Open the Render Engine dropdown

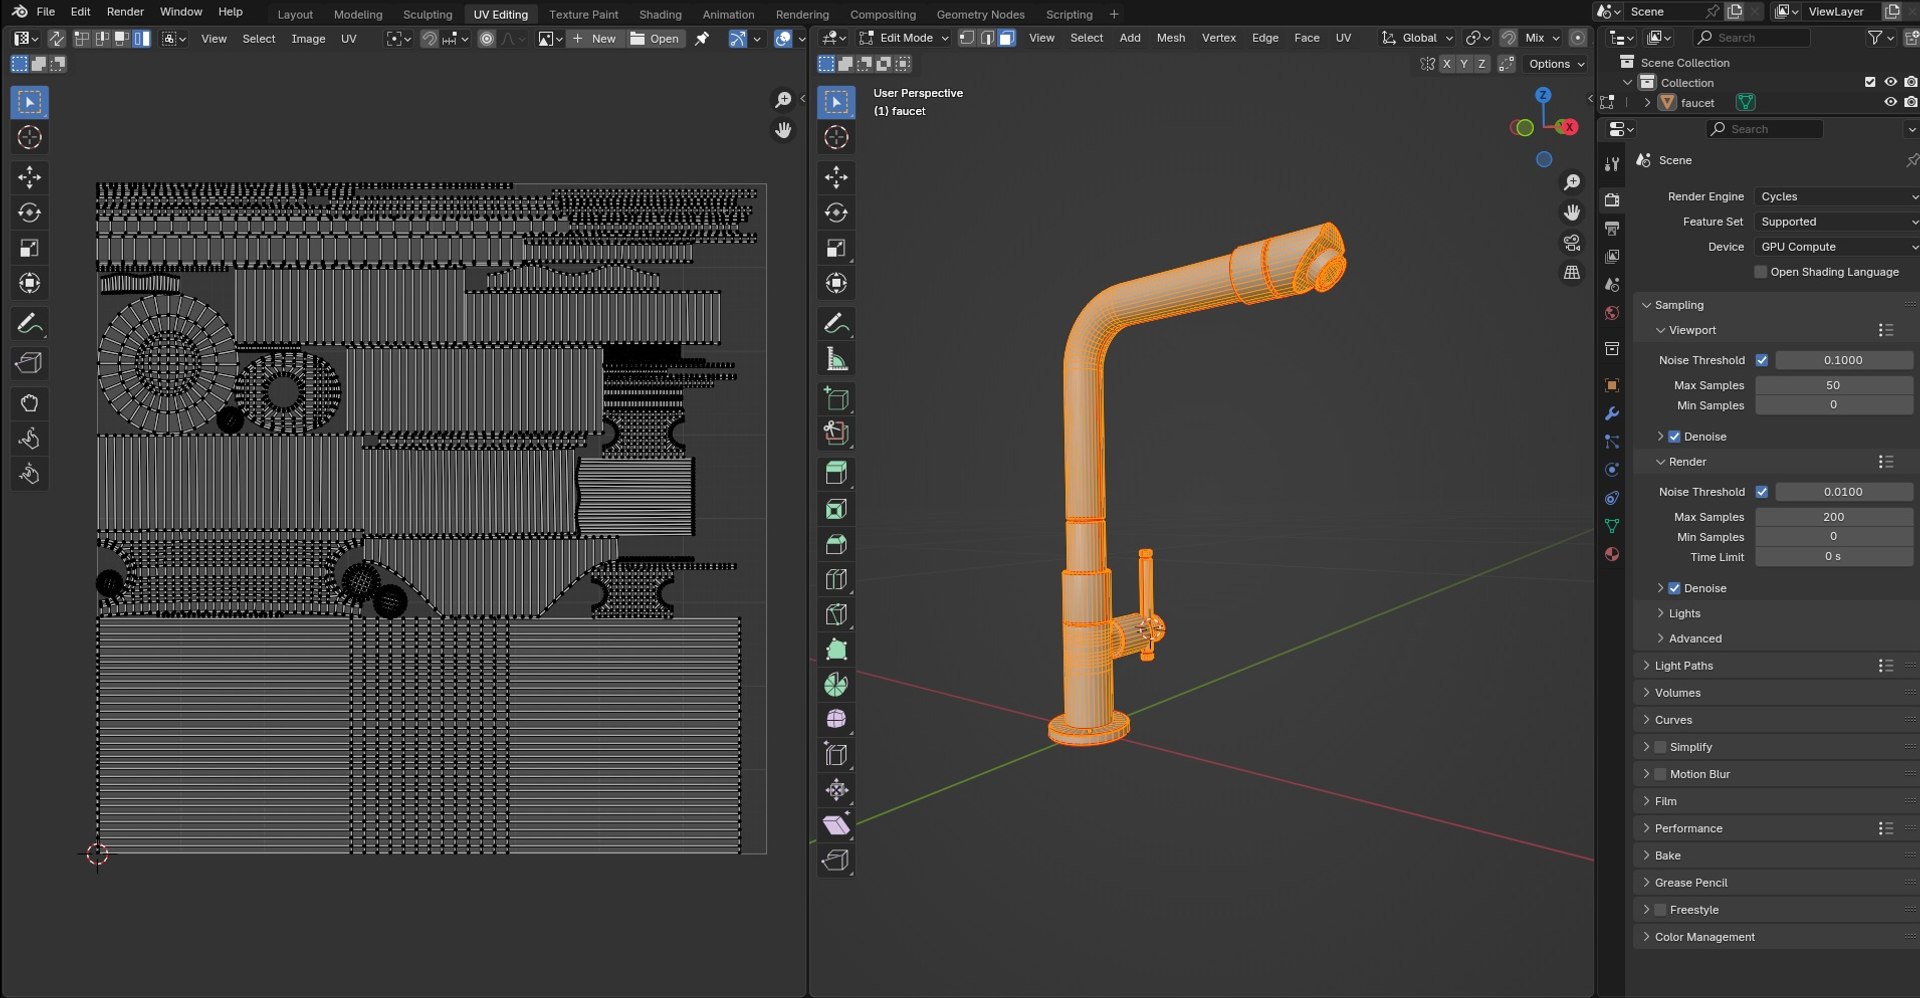click(1836, 197)
